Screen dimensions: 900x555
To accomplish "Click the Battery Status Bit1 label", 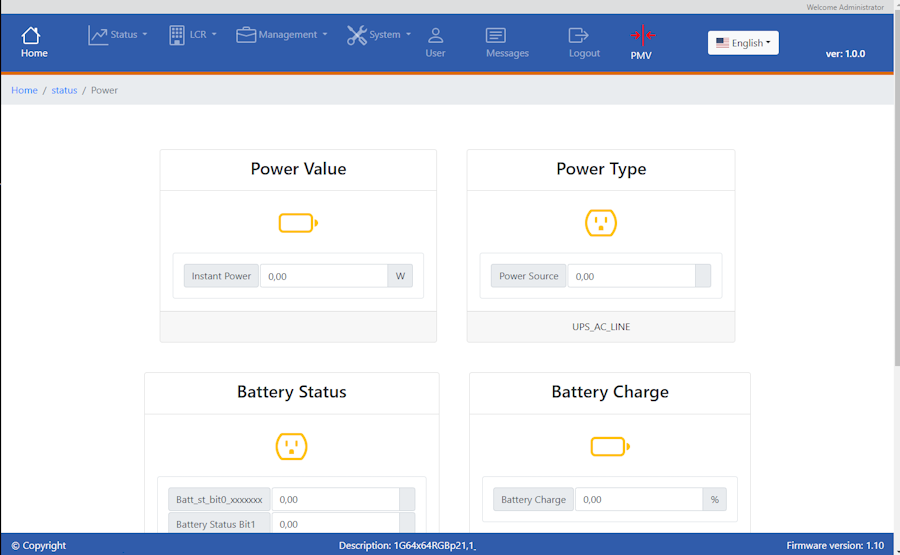I will click(x=219, y=523).
